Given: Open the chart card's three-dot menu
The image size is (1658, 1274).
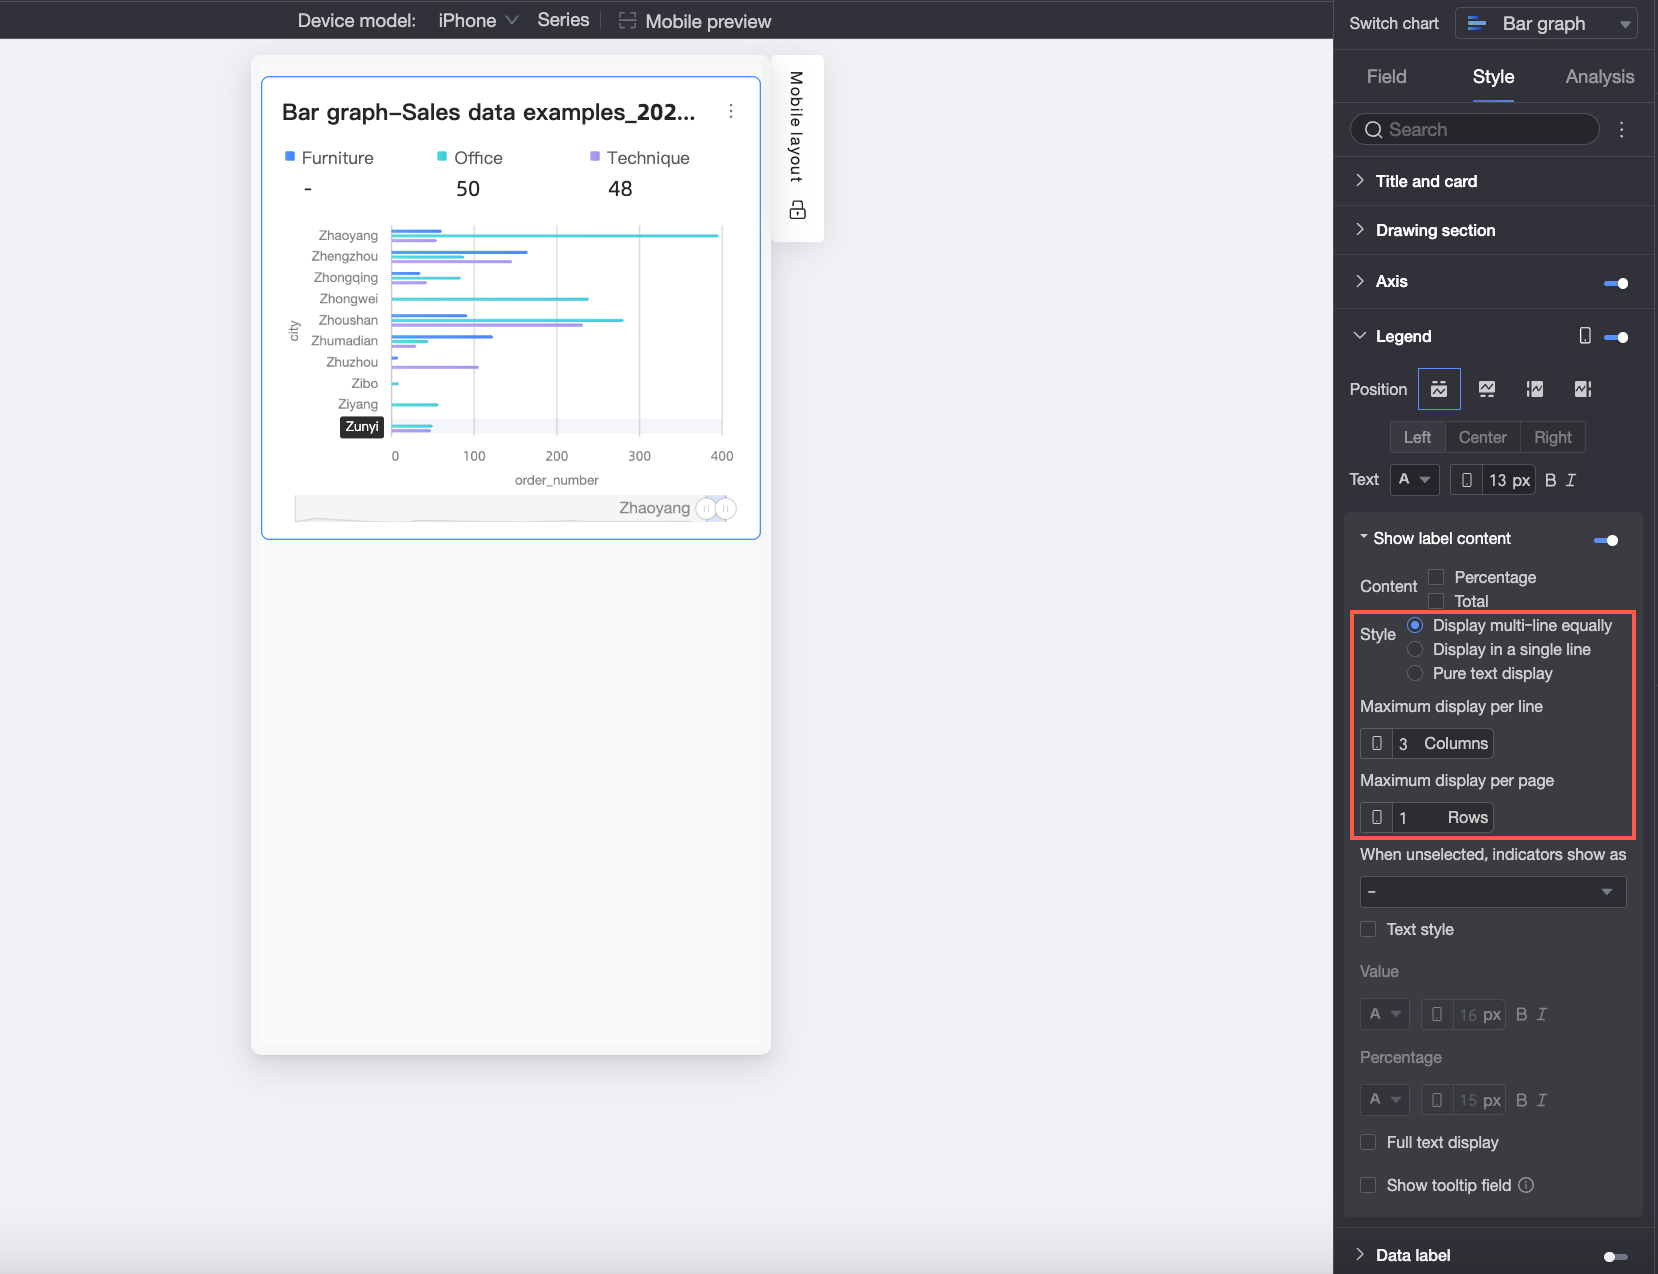Looking at the screenshot, I should click(731, 111).
